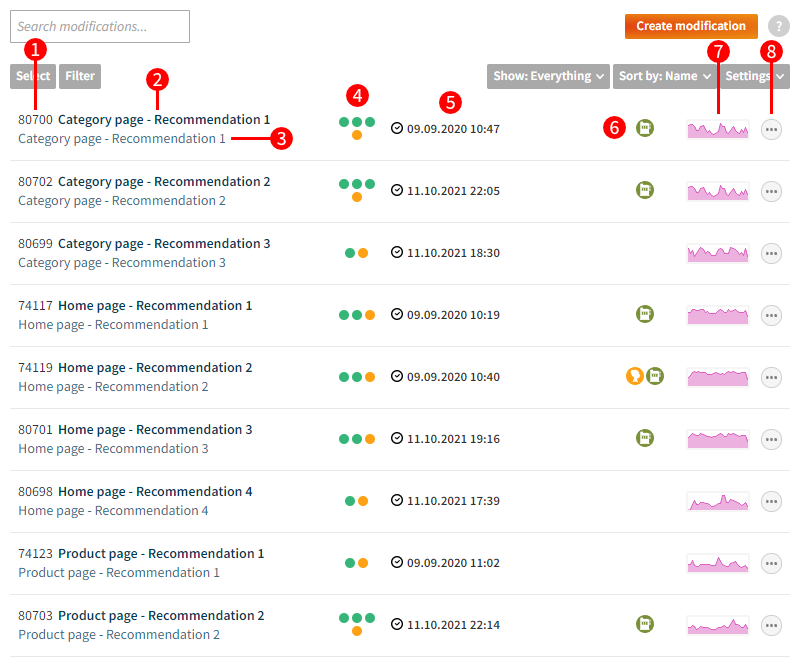
Task: Click the green campaign icon for Home page Recommendation 1
Action: (x=645, y=314)
